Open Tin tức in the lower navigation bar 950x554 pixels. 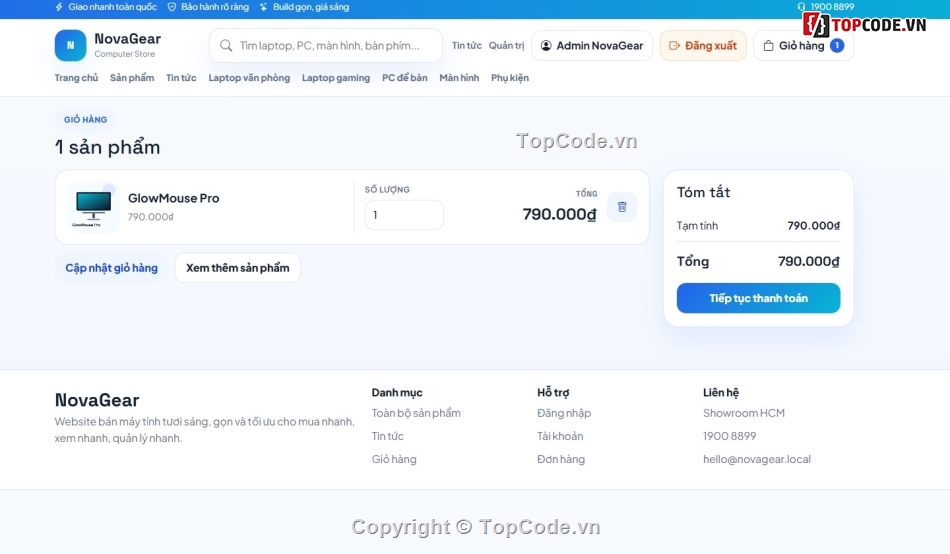[x=181, y=78]
